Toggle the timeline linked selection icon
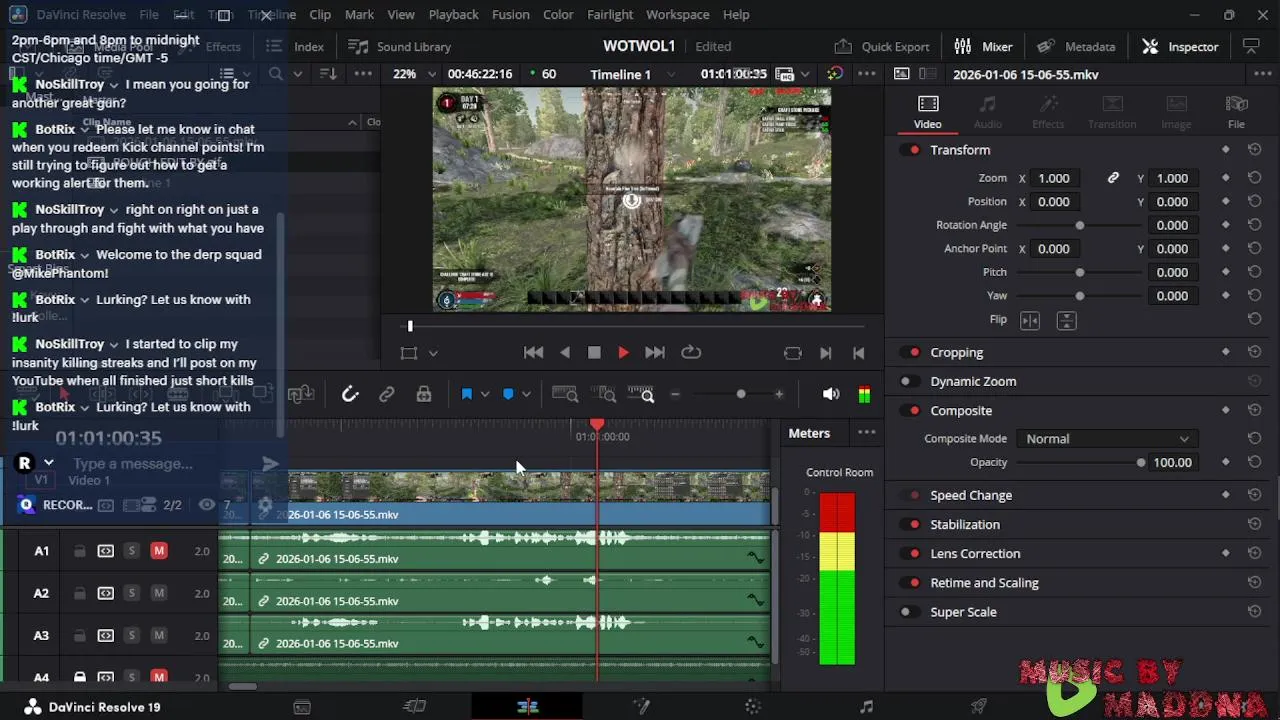The width and height of the screenshot is (1280, 720). (387, 395)
